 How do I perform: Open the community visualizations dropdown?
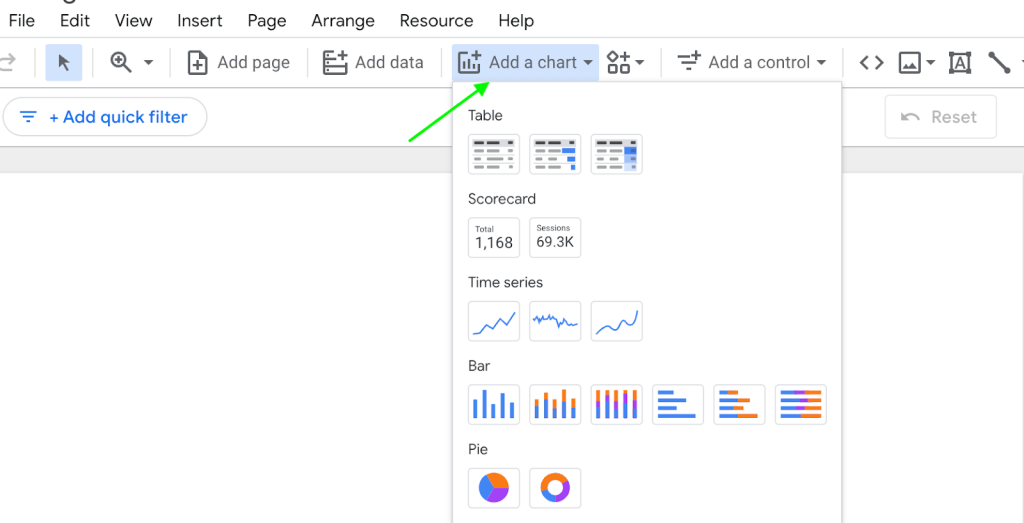click(x=626, y=63)
